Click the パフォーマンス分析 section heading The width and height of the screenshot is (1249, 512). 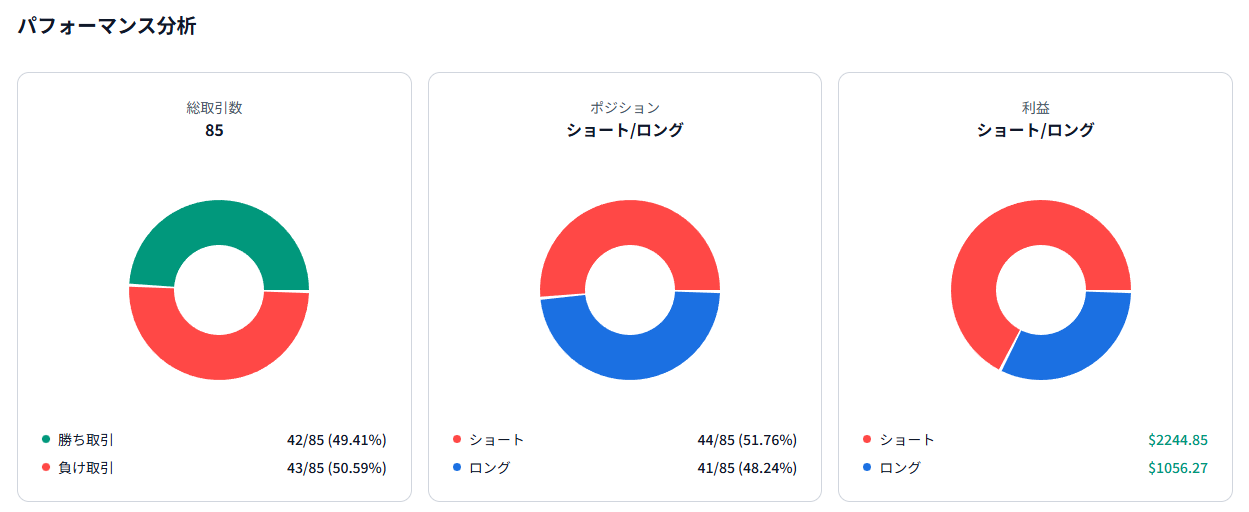click(x=107, y=27)
